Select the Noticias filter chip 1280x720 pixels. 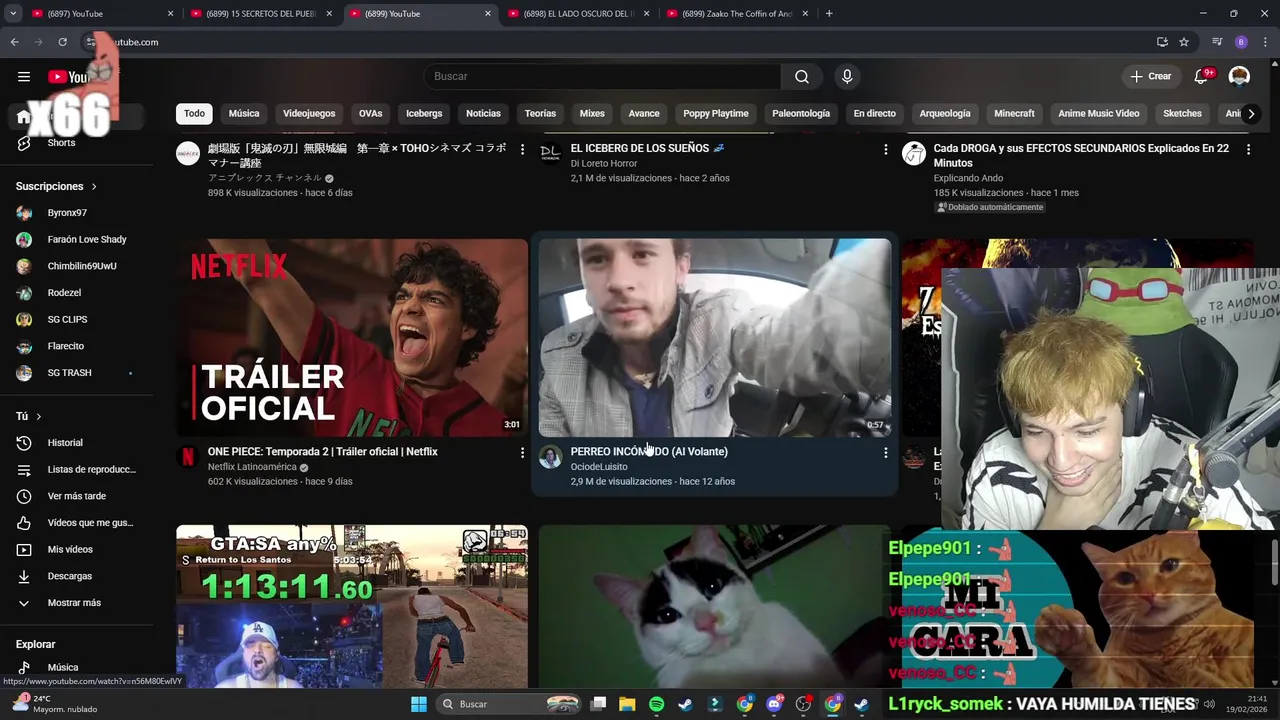483,114
